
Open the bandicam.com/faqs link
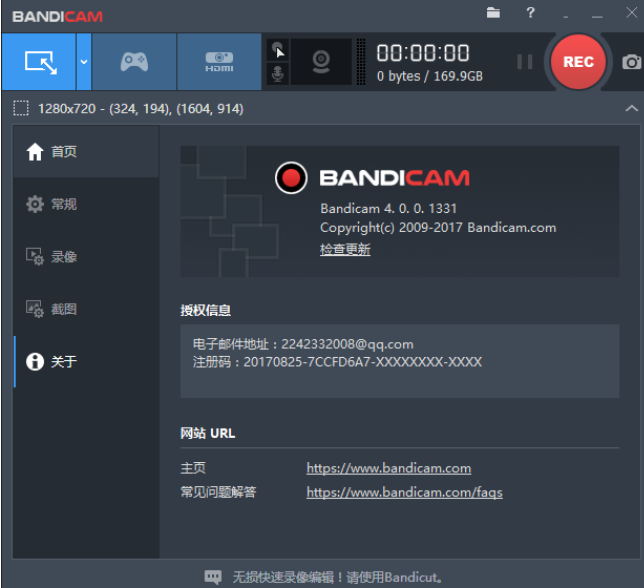pos(404,492)
